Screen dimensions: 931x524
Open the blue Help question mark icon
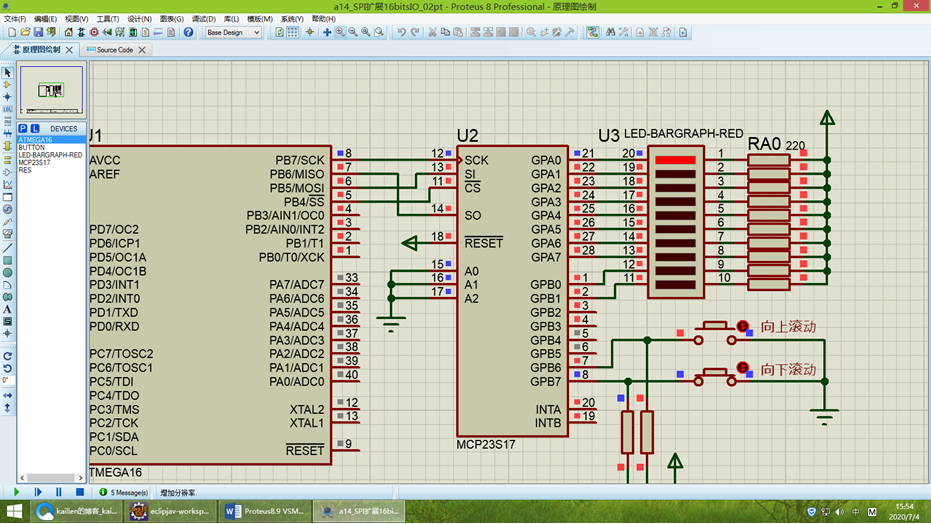(188, 33)
